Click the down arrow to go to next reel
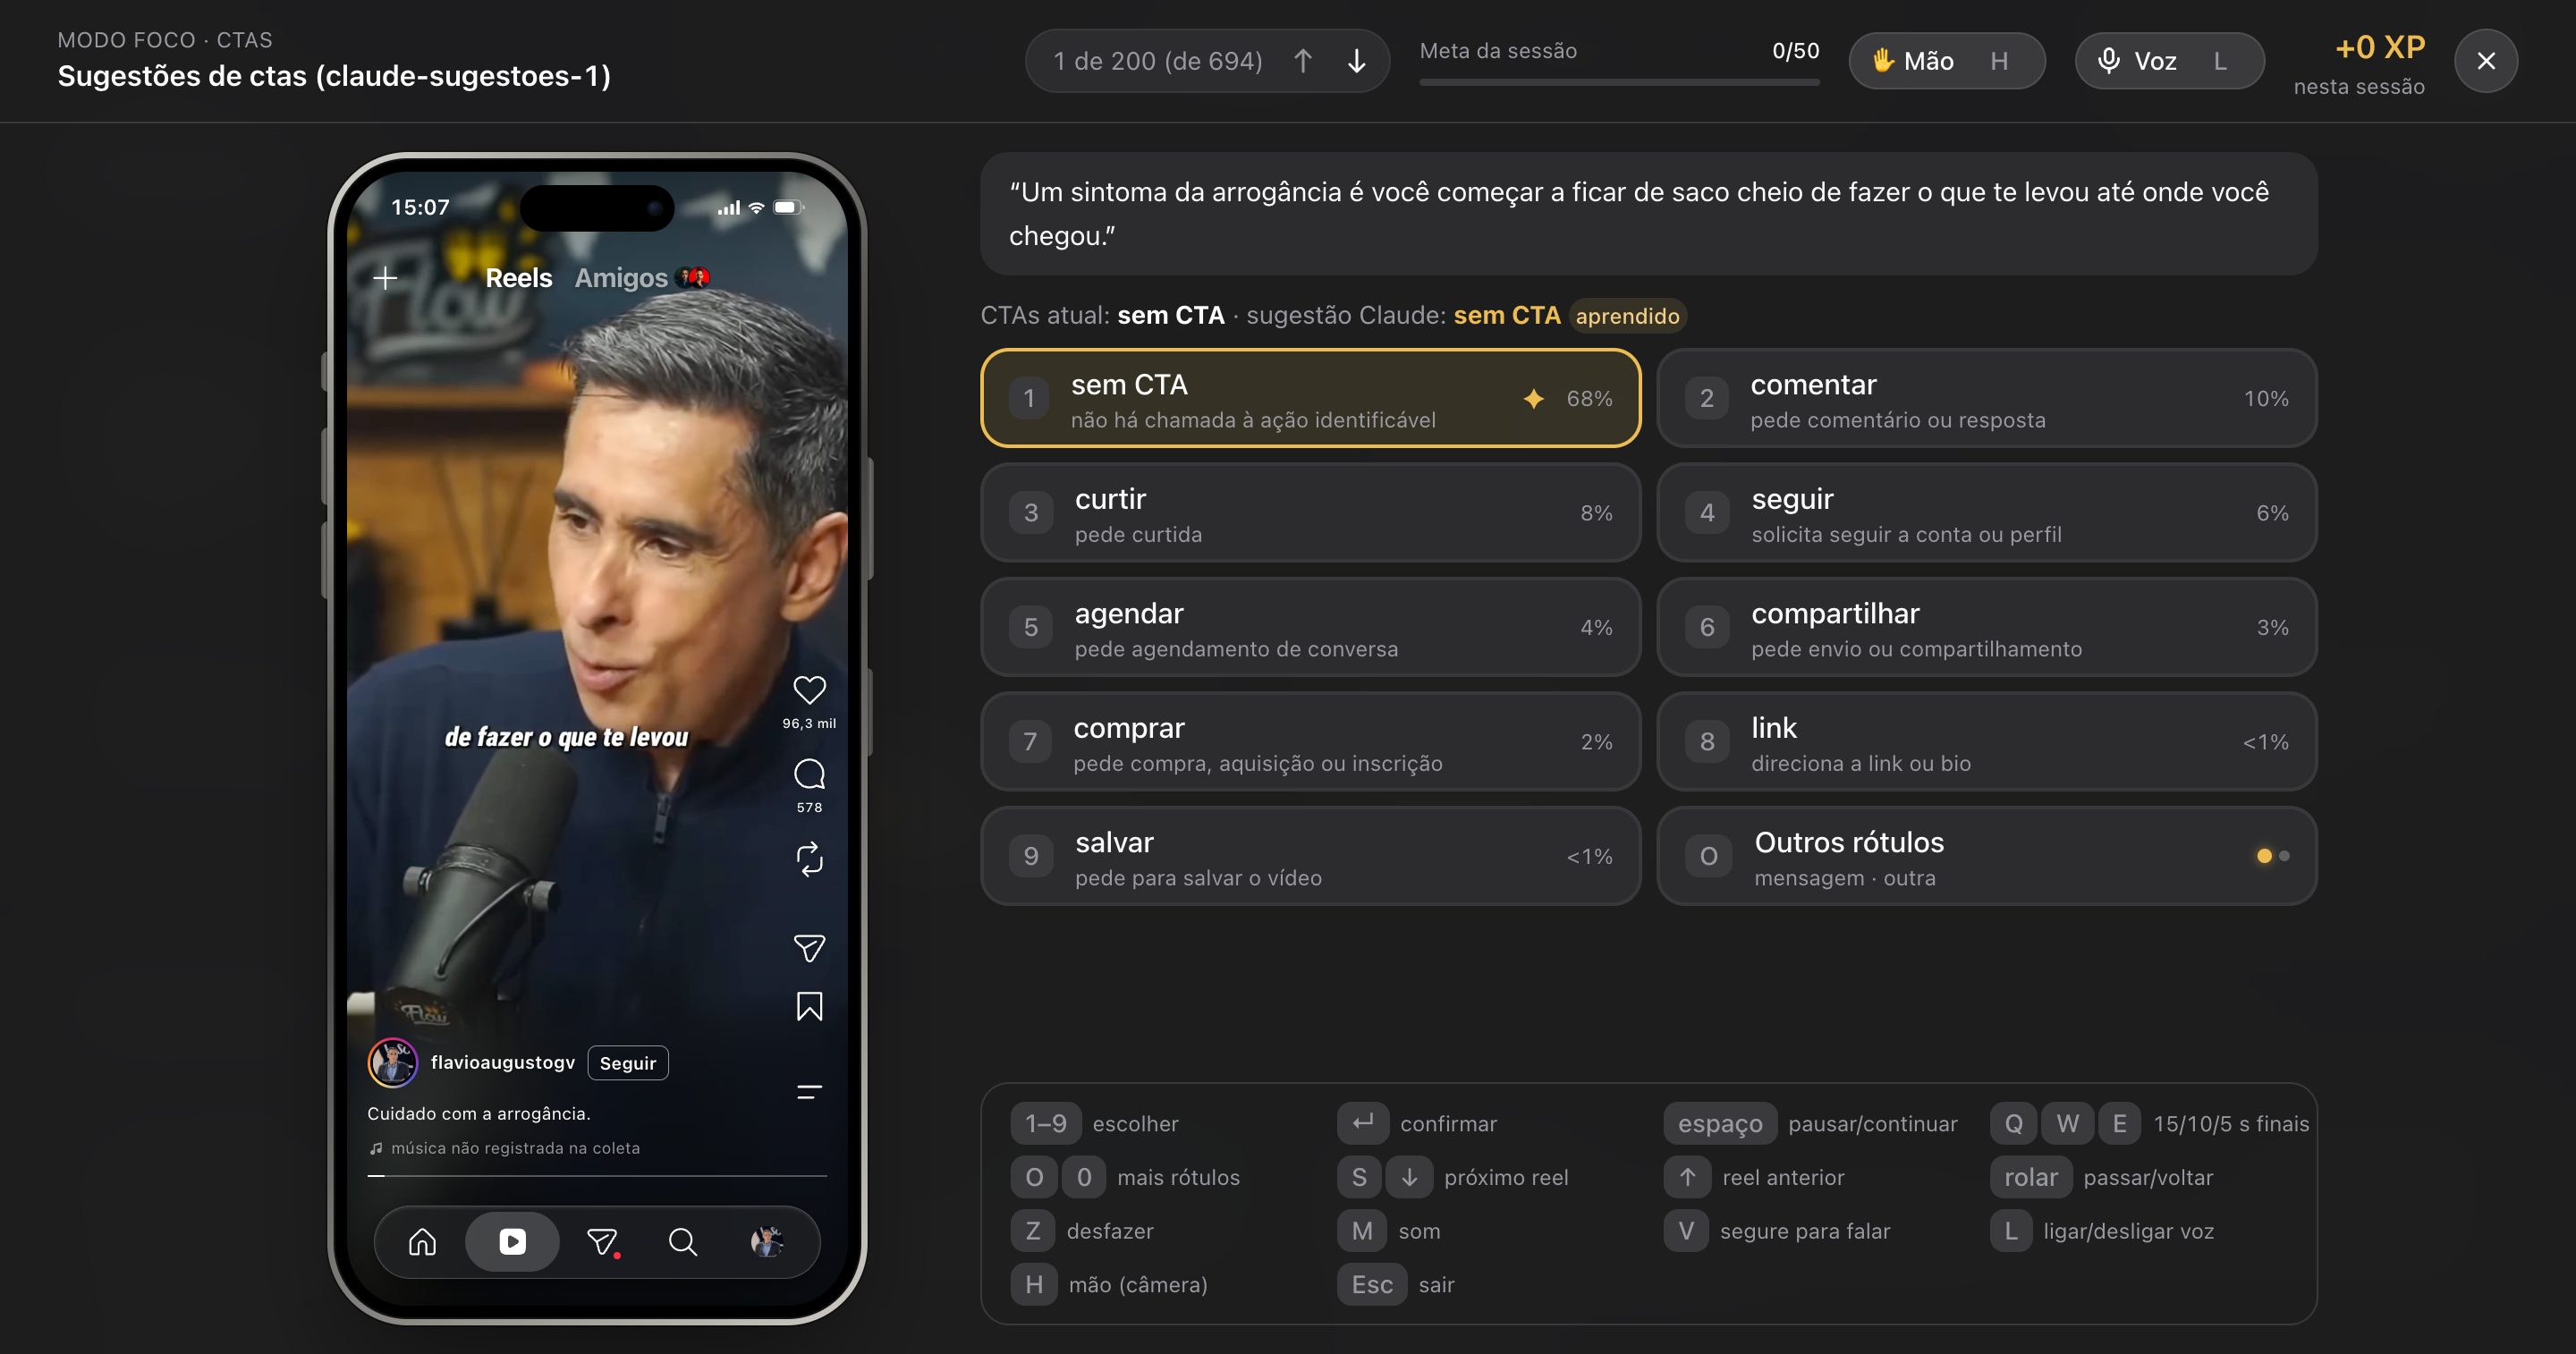 1356,61
